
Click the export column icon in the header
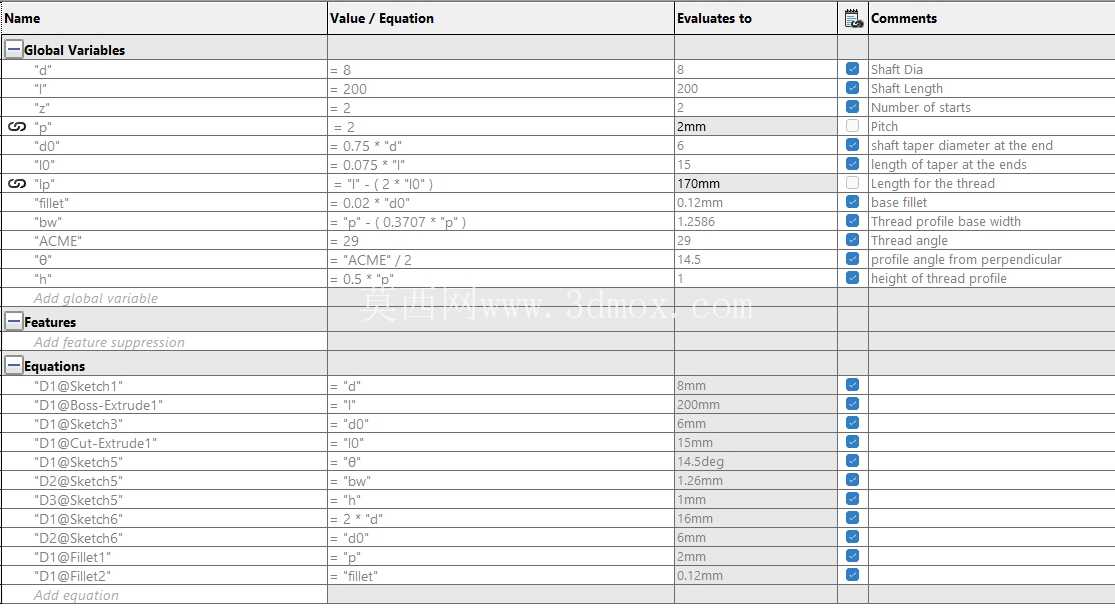(x=853, y=18)
